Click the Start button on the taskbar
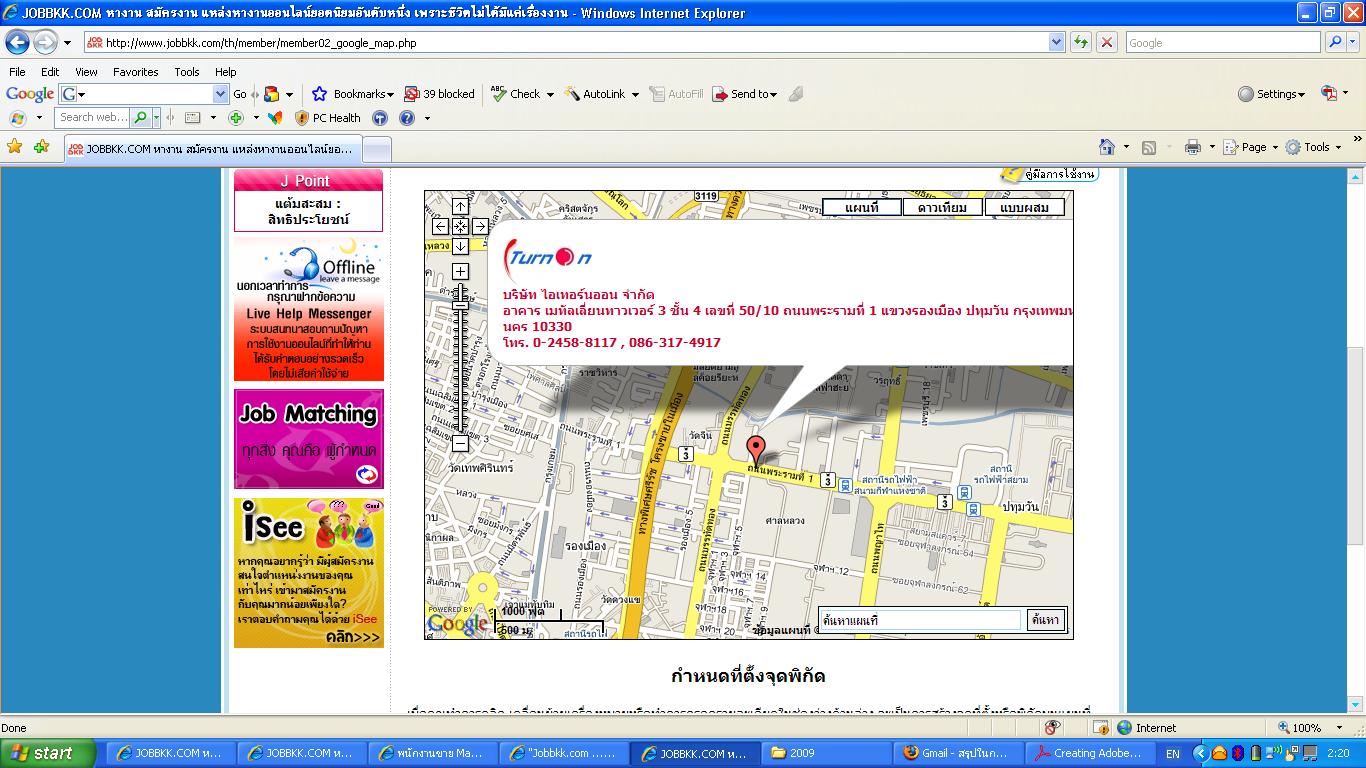Image resolution: width=1366 pixels, height=768 pixels. click(x=48, y=753)
